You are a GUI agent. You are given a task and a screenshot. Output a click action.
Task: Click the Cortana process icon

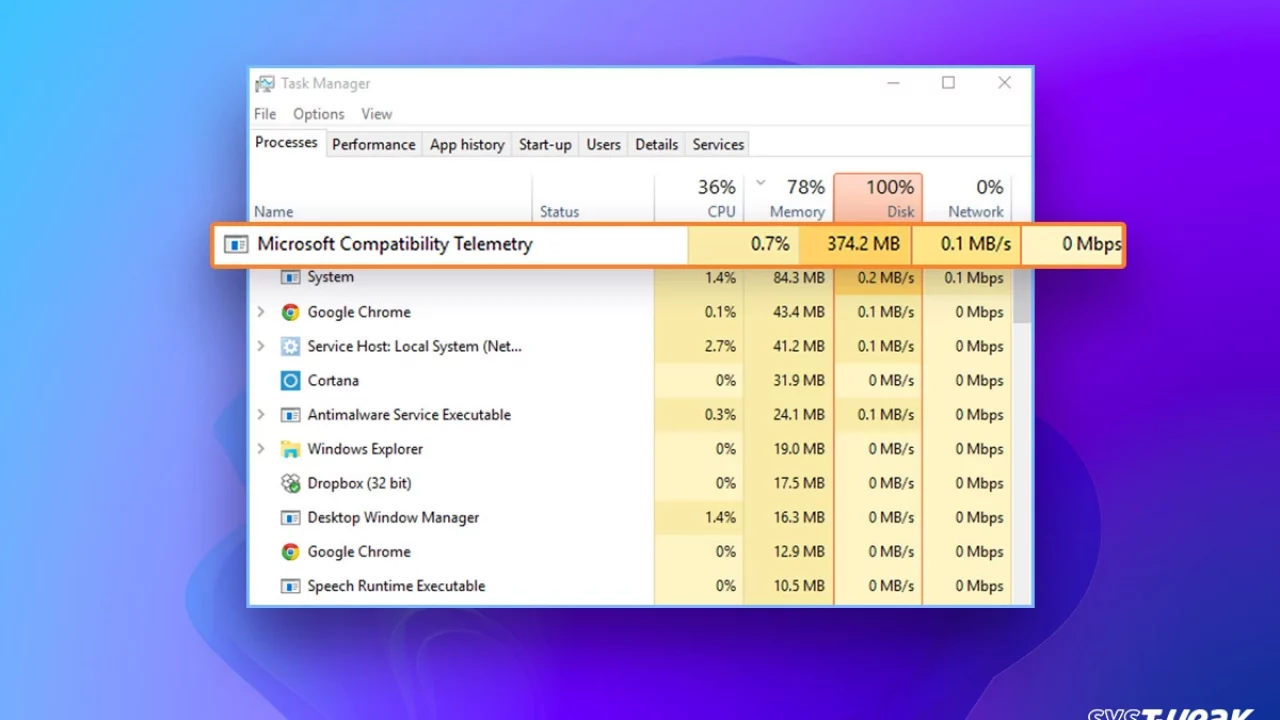[290, 380]
